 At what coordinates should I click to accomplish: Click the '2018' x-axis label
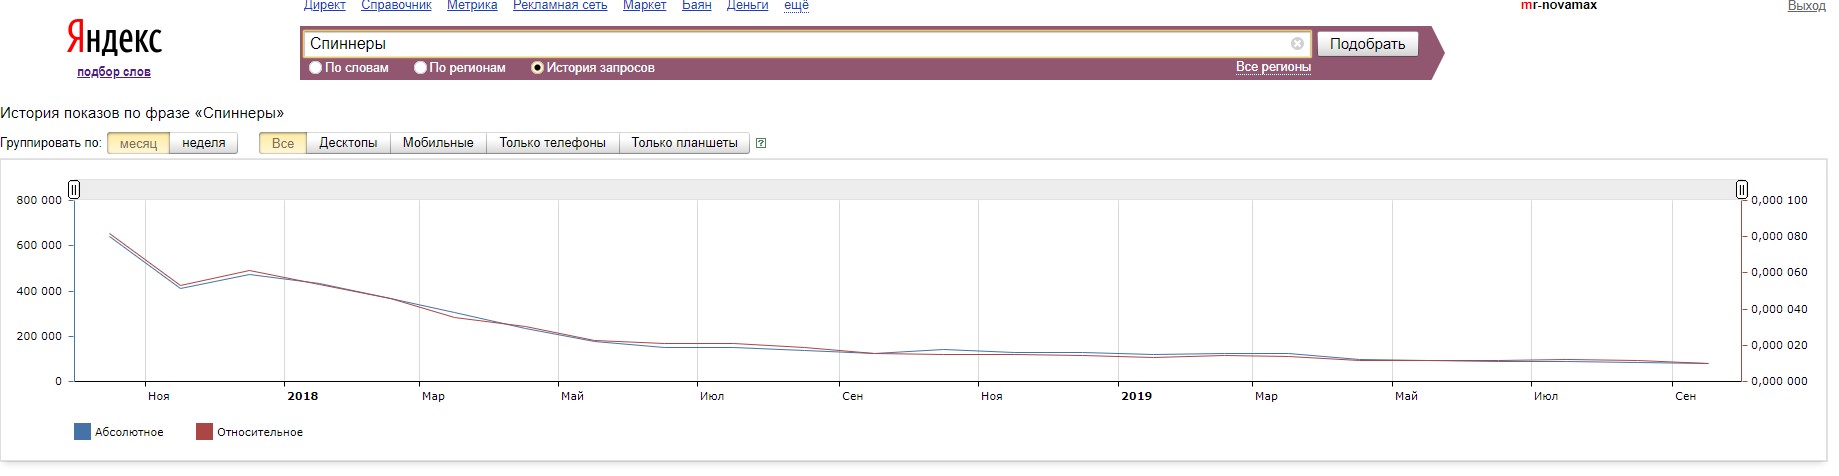tap(302, 396)
